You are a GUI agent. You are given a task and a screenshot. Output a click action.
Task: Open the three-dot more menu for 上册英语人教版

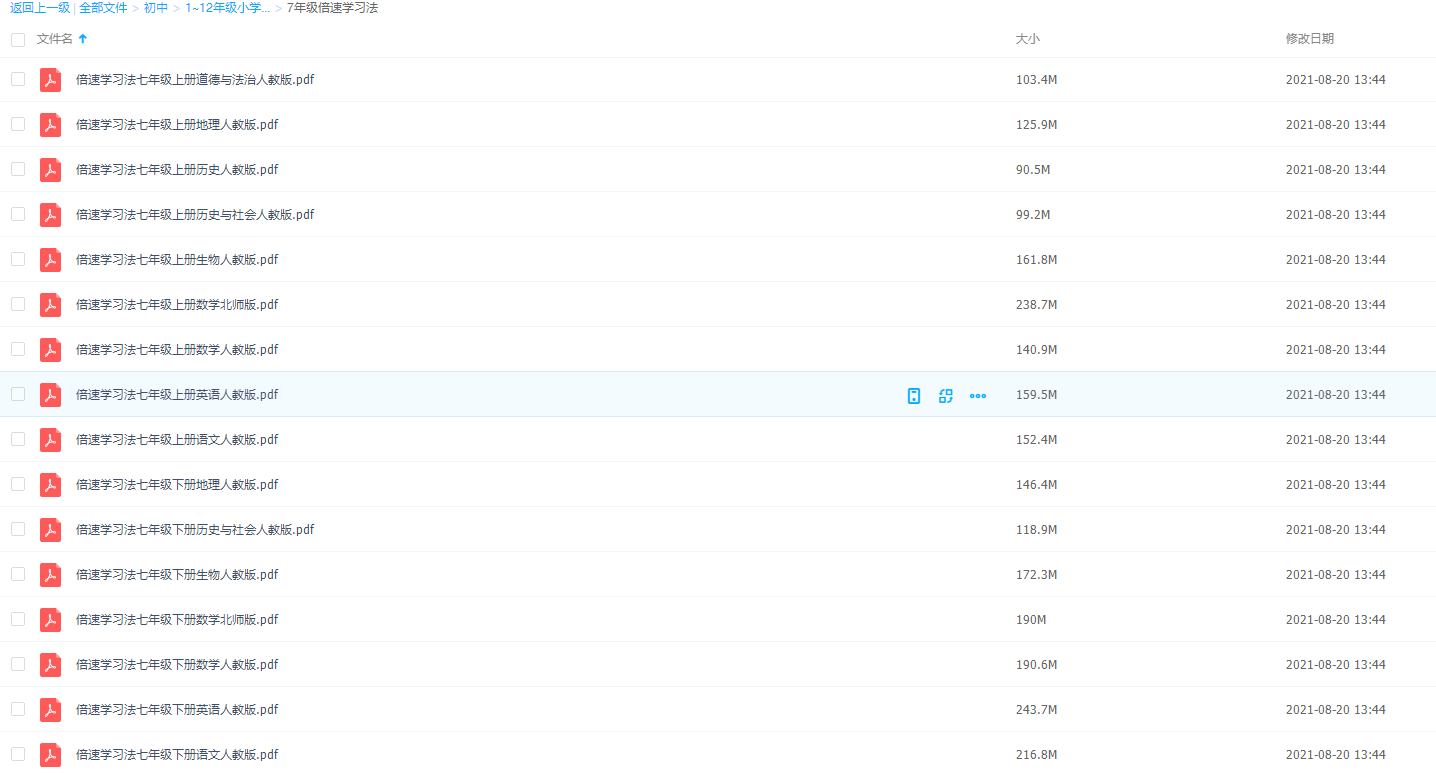[x=978, y=395]
